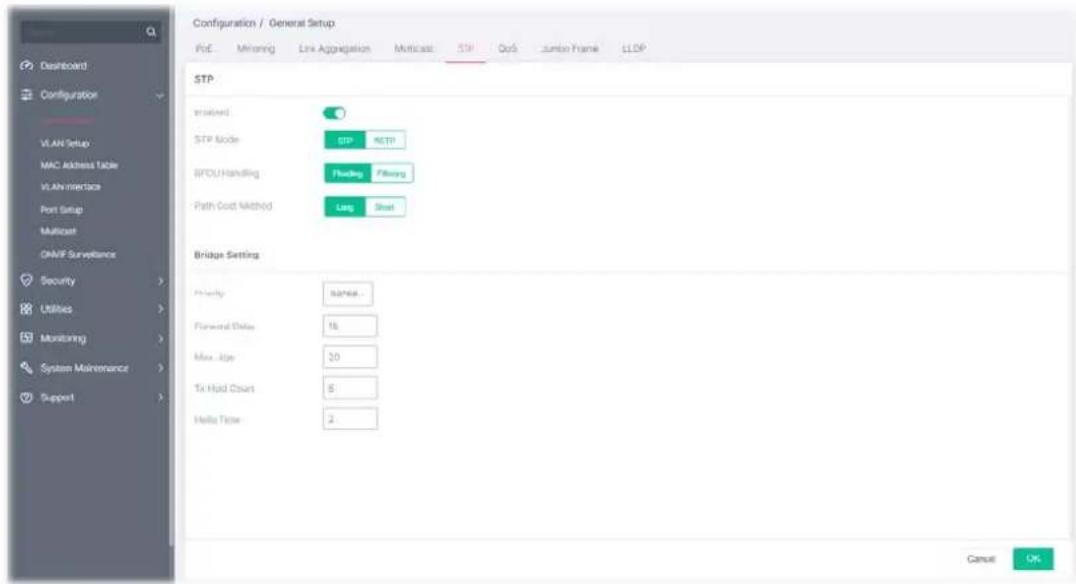The width and height of the screenshot is (1076, 584).
Task: Expand the Utilities menu chevron
Action: [161, 309]
